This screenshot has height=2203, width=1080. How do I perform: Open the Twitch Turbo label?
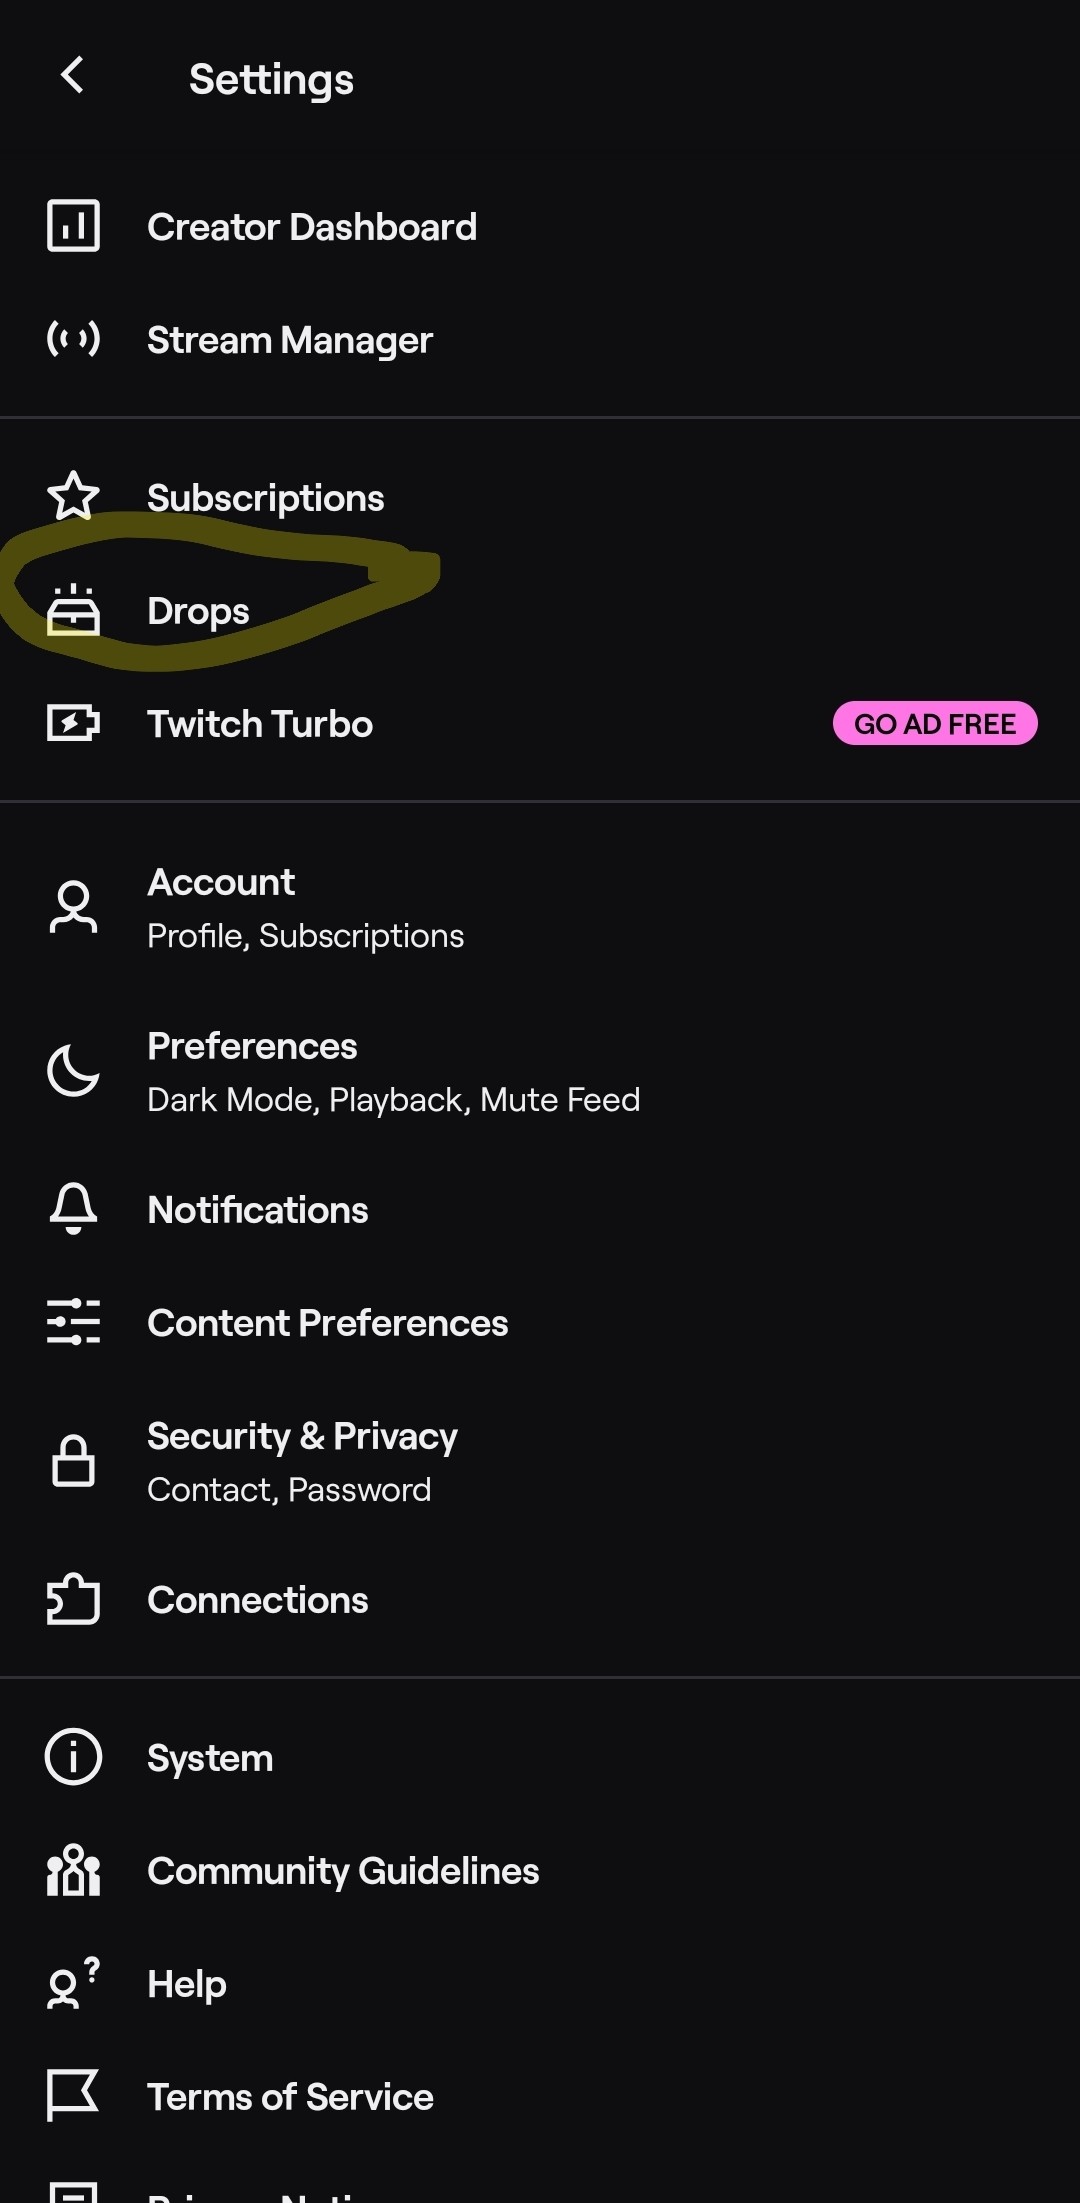260,724
